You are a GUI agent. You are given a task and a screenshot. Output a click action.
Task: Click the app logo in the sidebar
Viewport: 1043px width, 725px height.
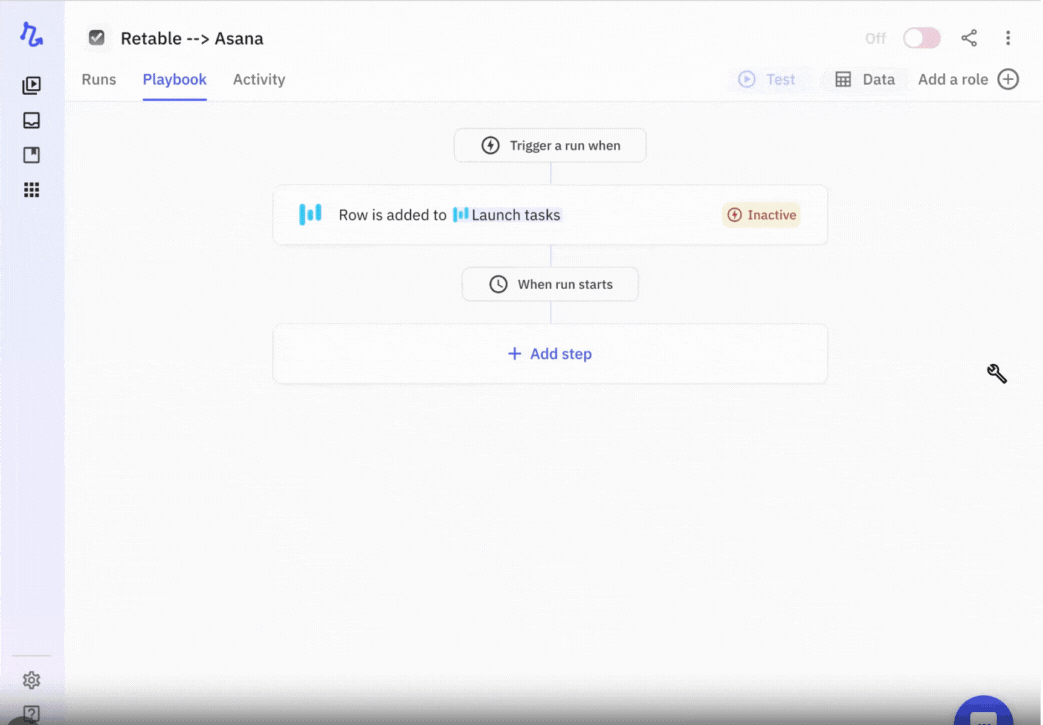point(32,35)
